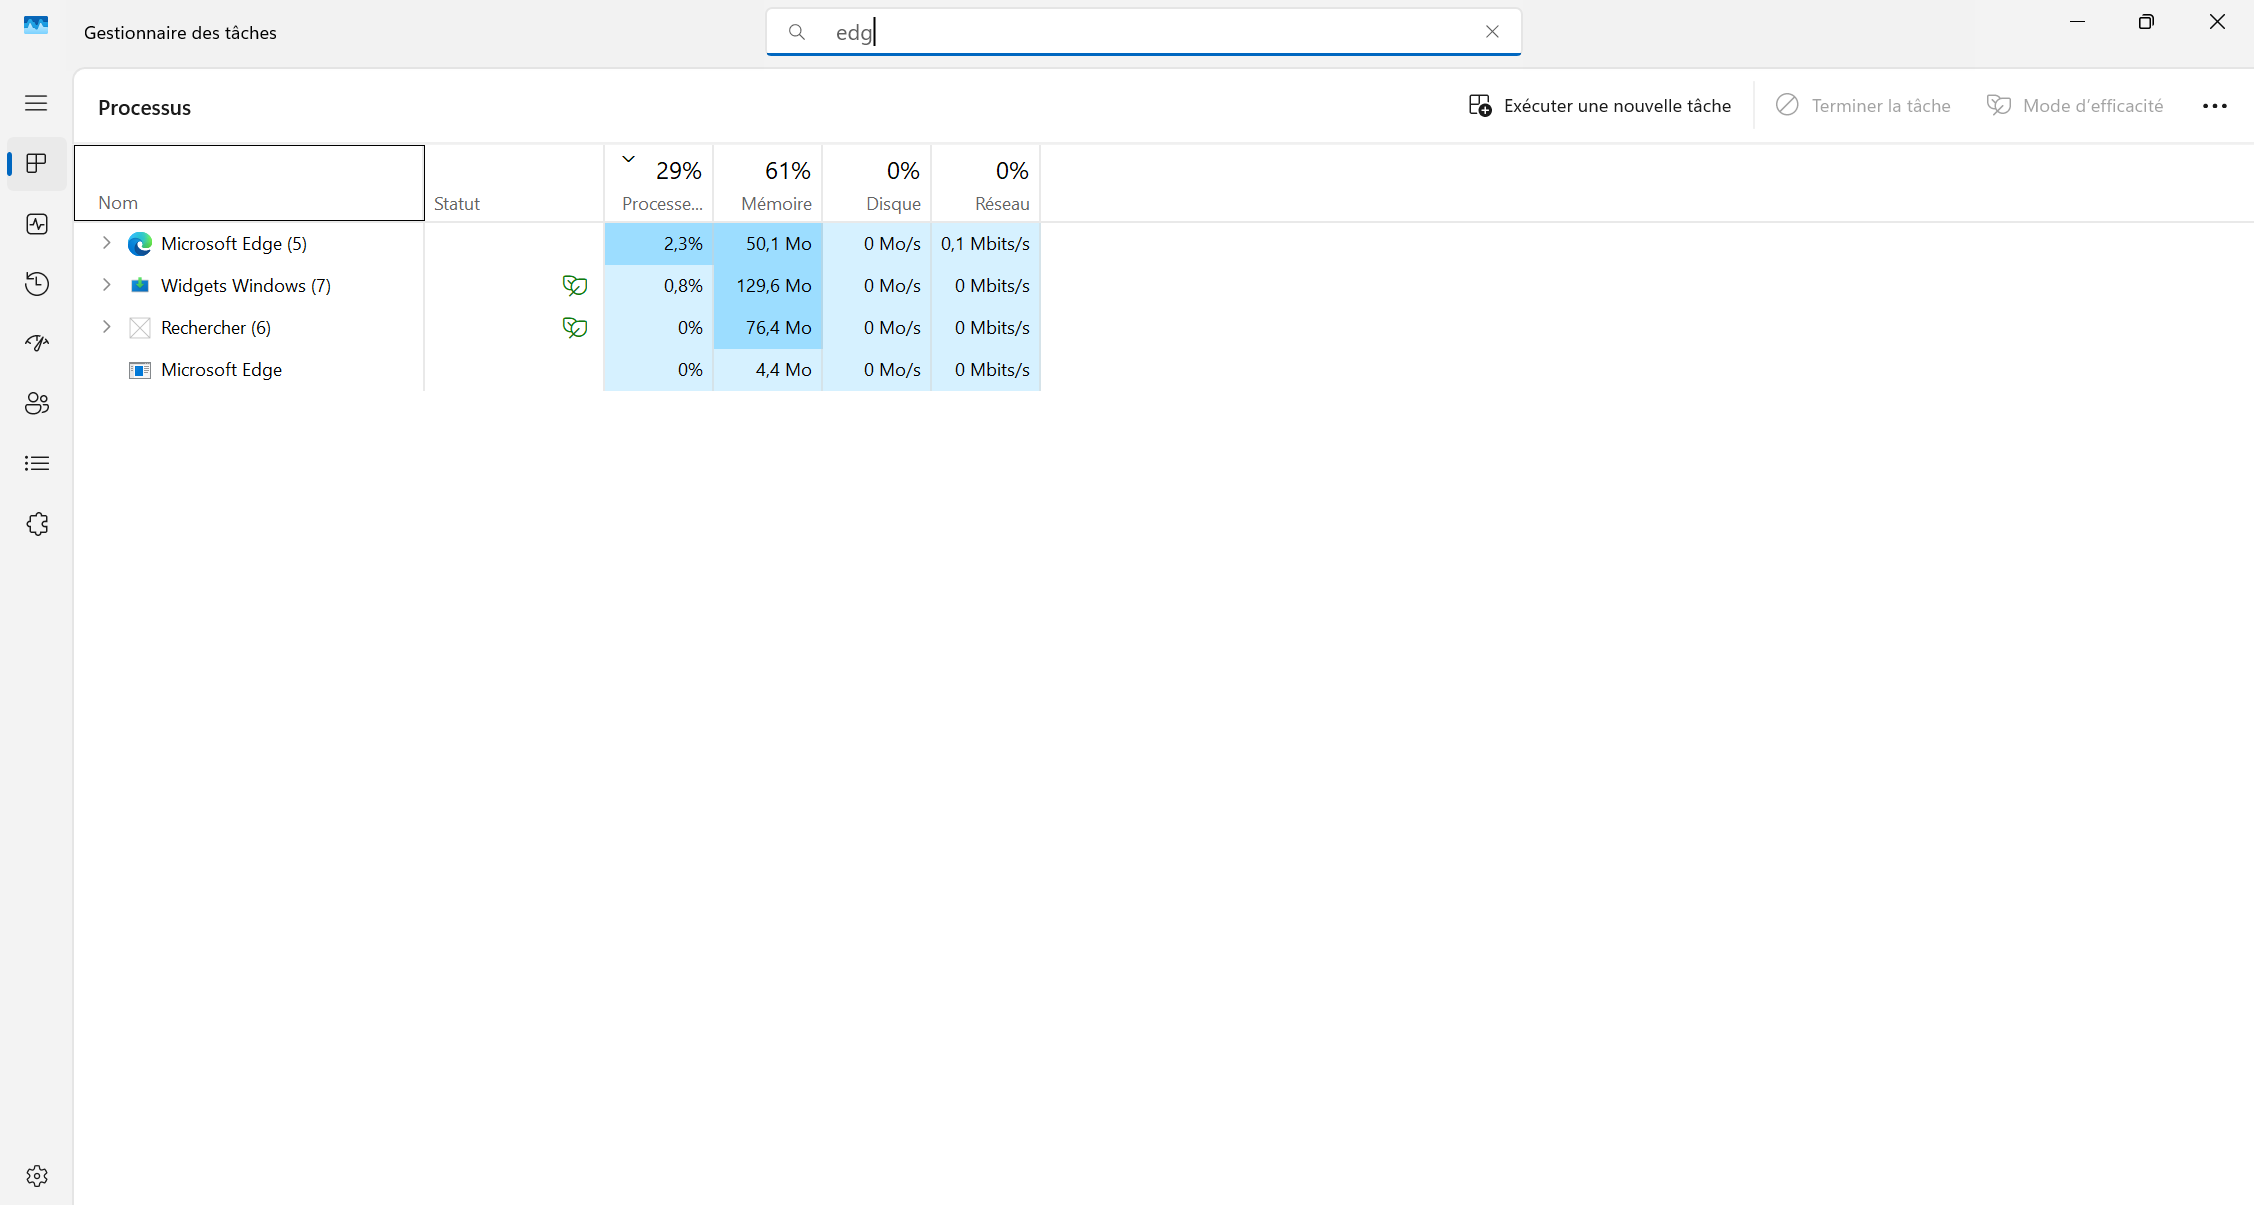Expand the Microsoft Edge (5) group
The width and height of the screenshot is (2254, 1205).
coord(106,243)
